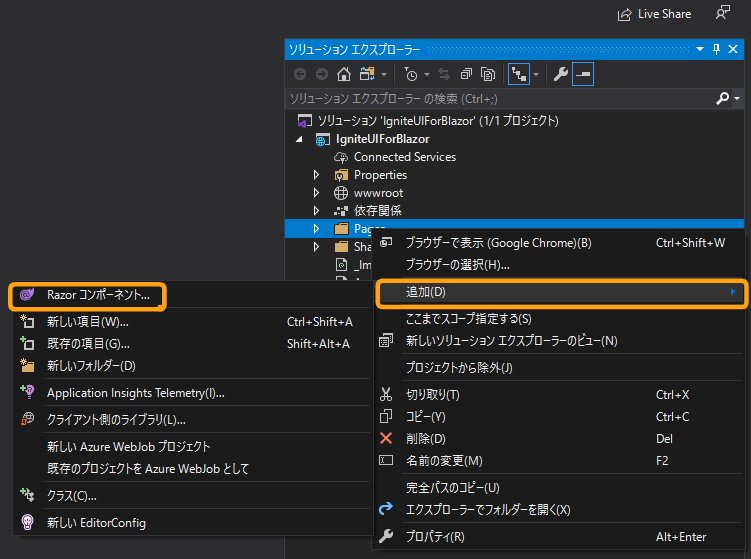Pin the Solution Explorer panel

tap(716, 49)
